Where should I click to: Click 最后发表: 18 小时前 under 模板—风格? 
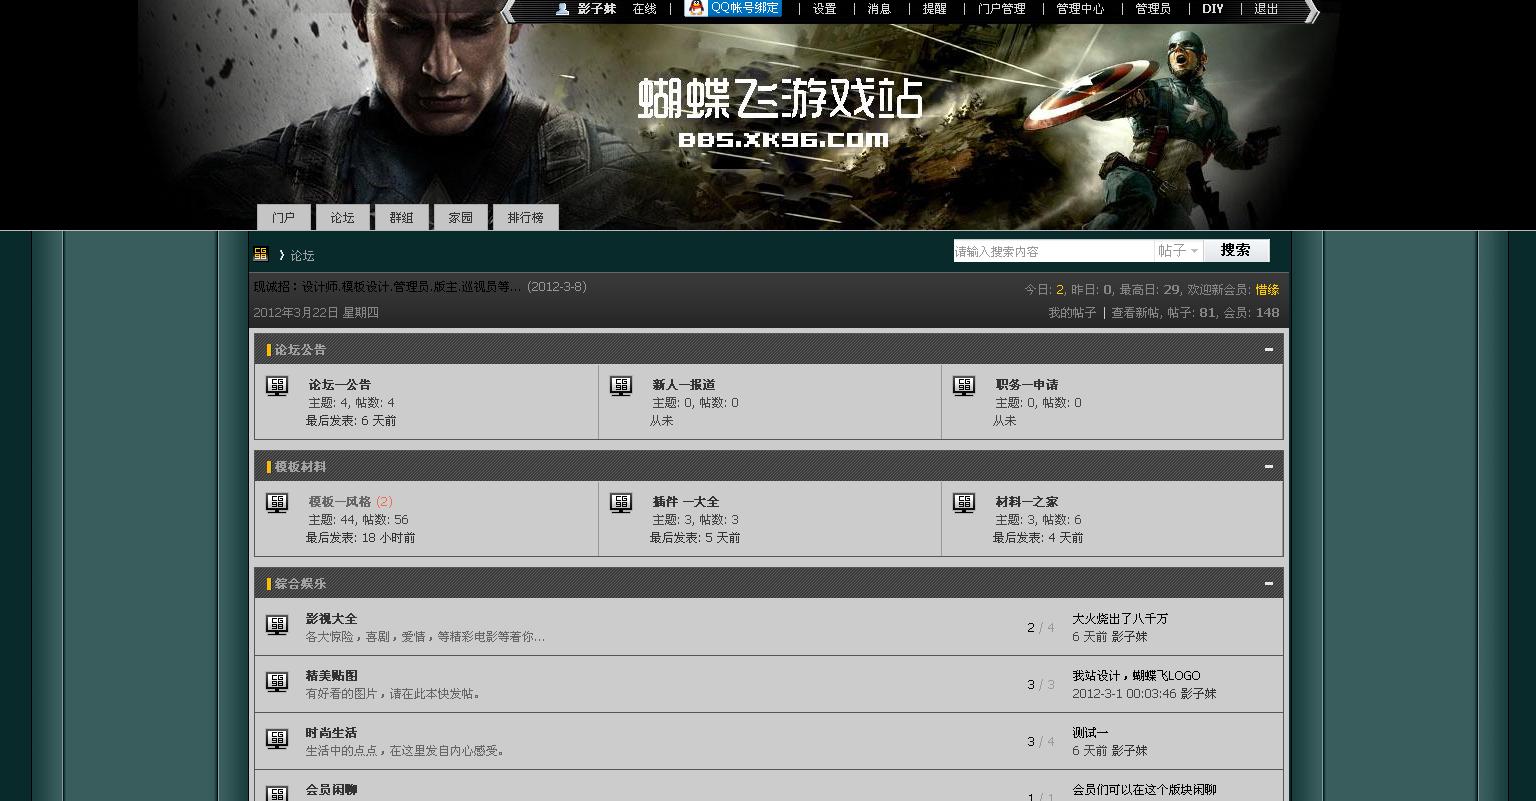coord(360,538)
